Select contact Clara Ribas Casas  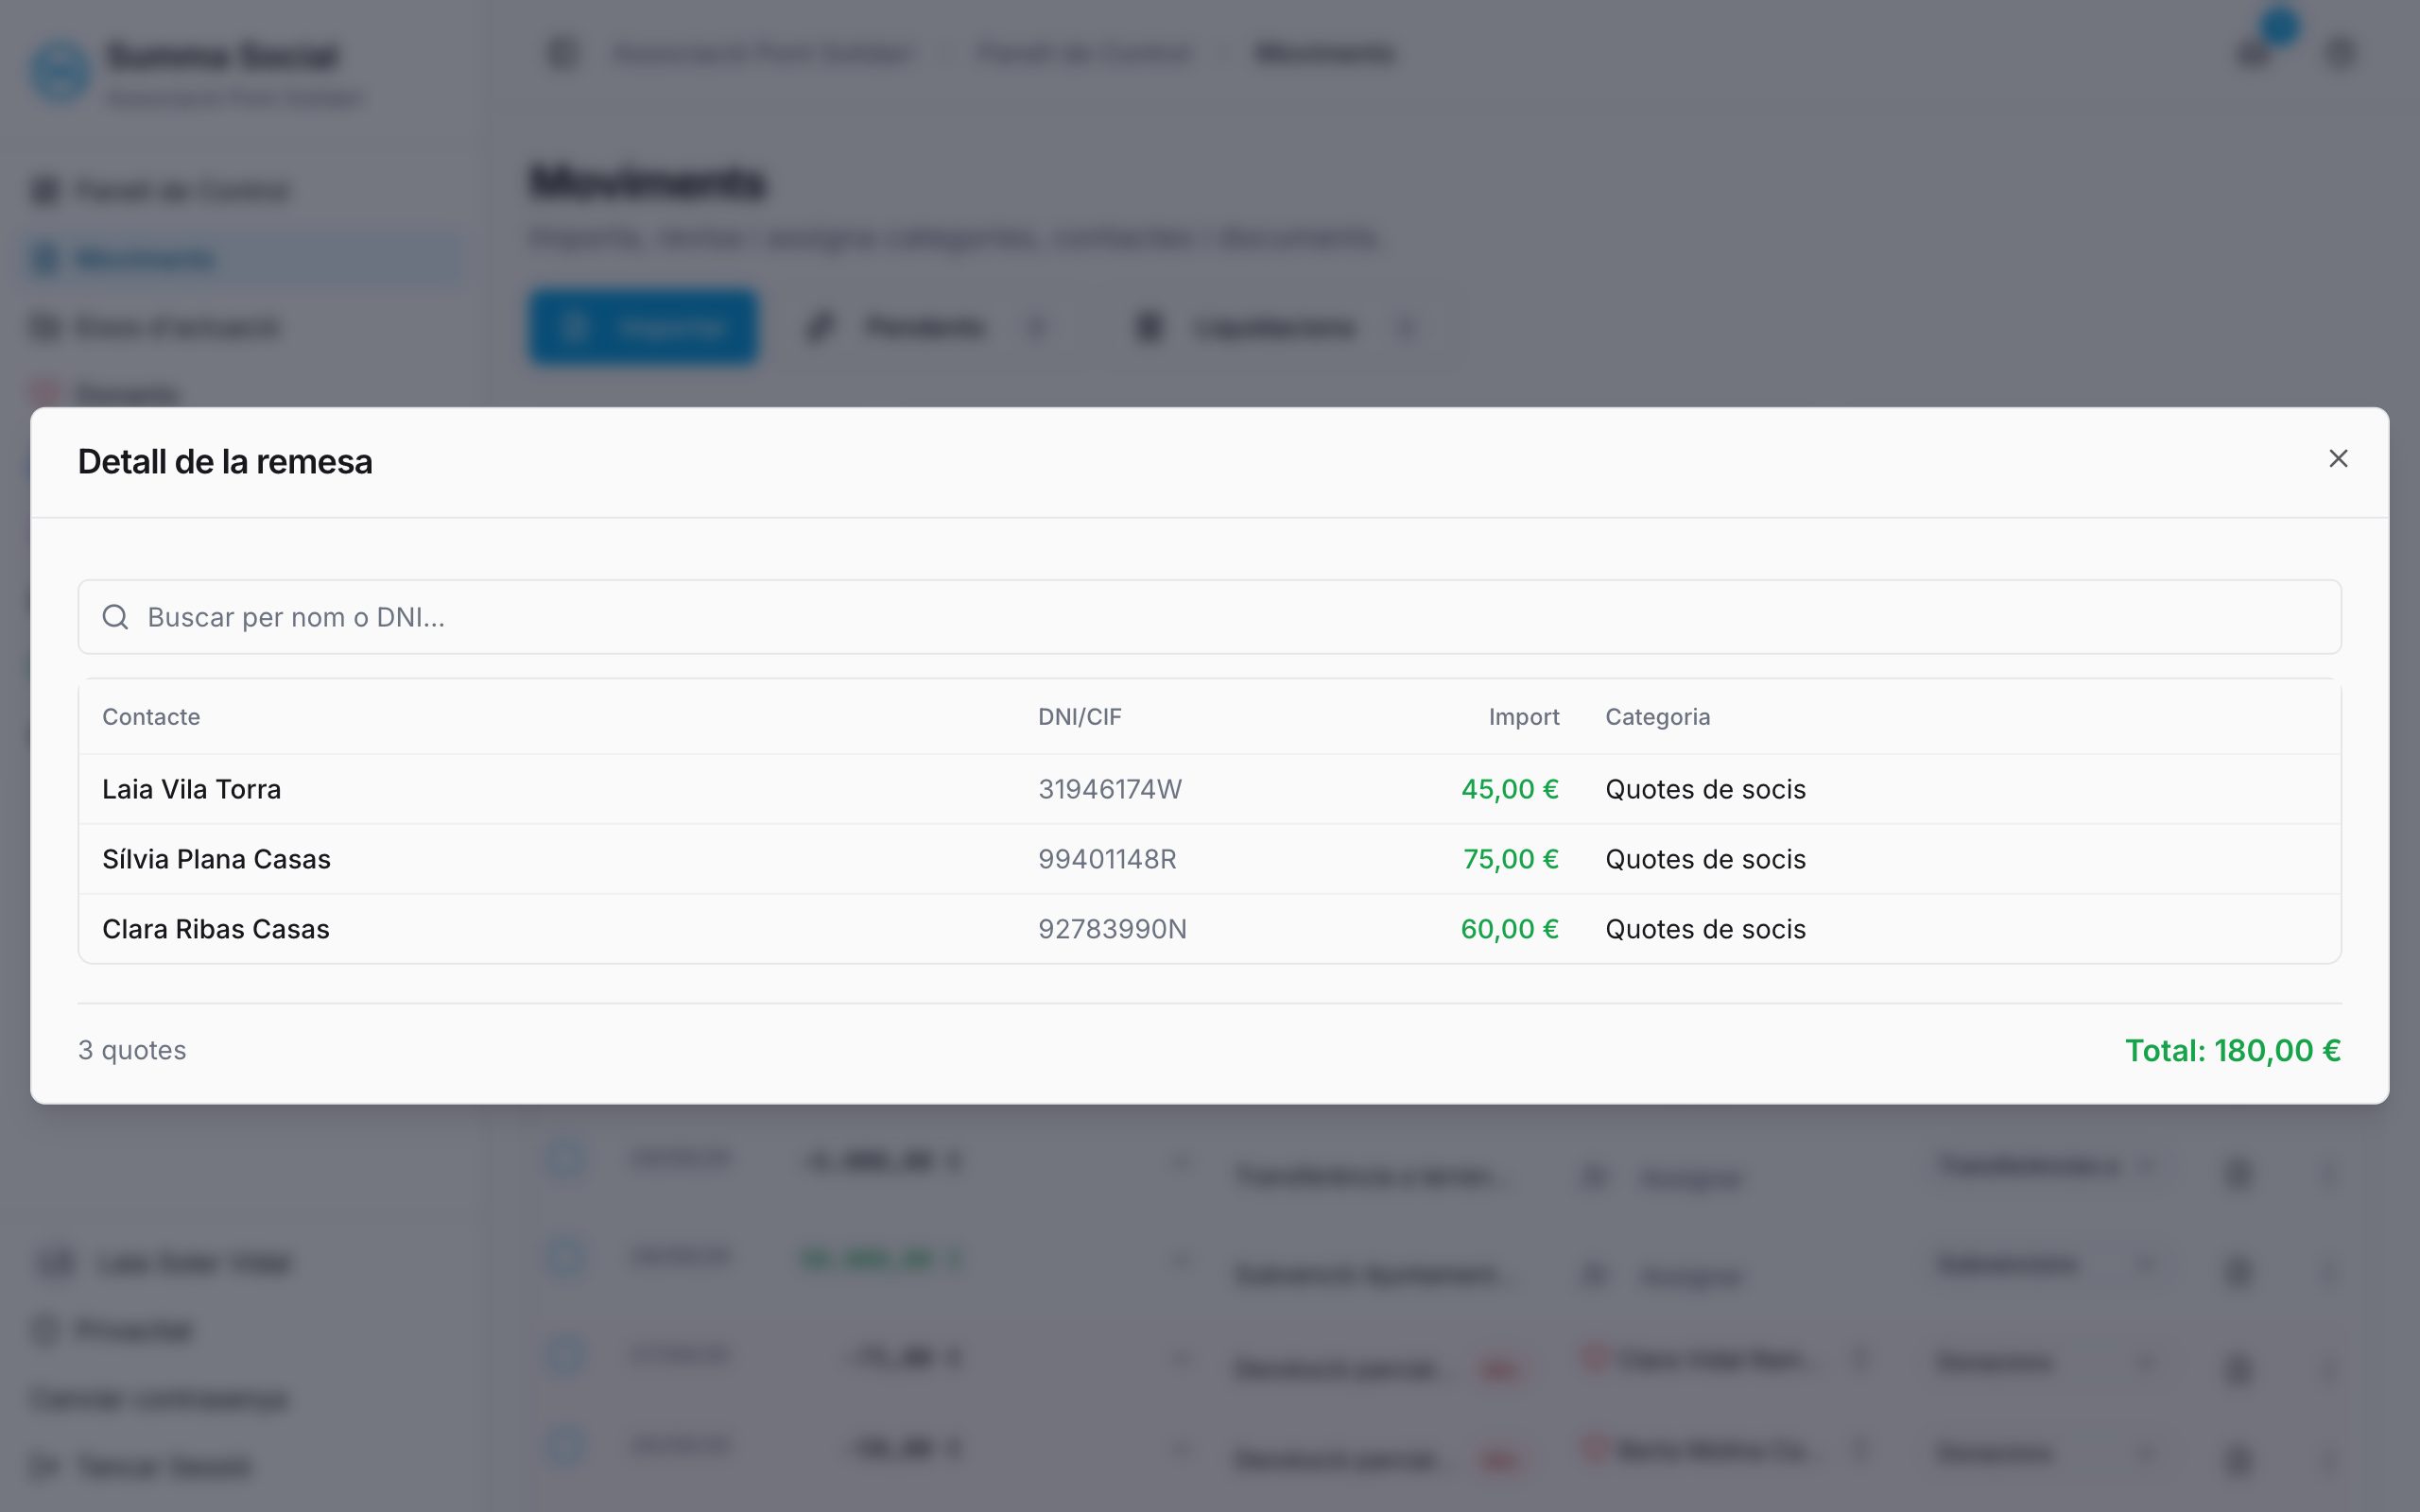[x=216, y=929]
